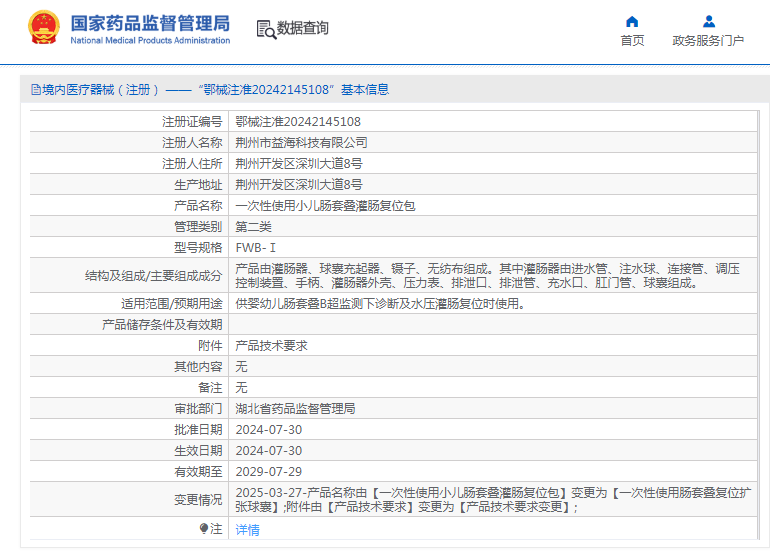Click the 产品储存条件及有效期 row label
This screenshot has height=555, width=770.
coord(162,325)
